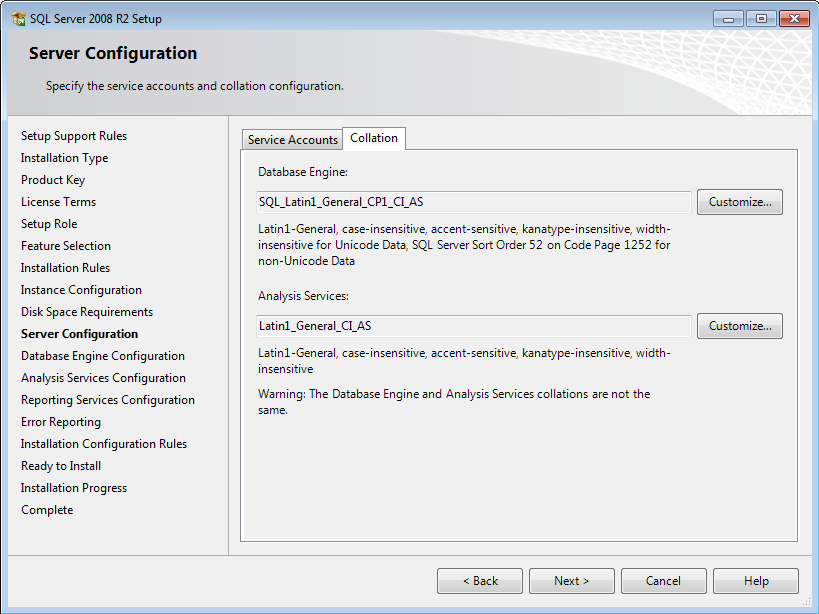Select Disk Space Requirements step
The image size is (819, 614).
87,312
